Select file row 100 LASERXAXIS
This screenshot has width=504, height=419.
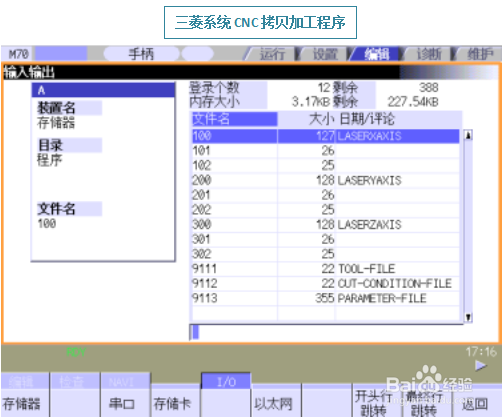326,136
